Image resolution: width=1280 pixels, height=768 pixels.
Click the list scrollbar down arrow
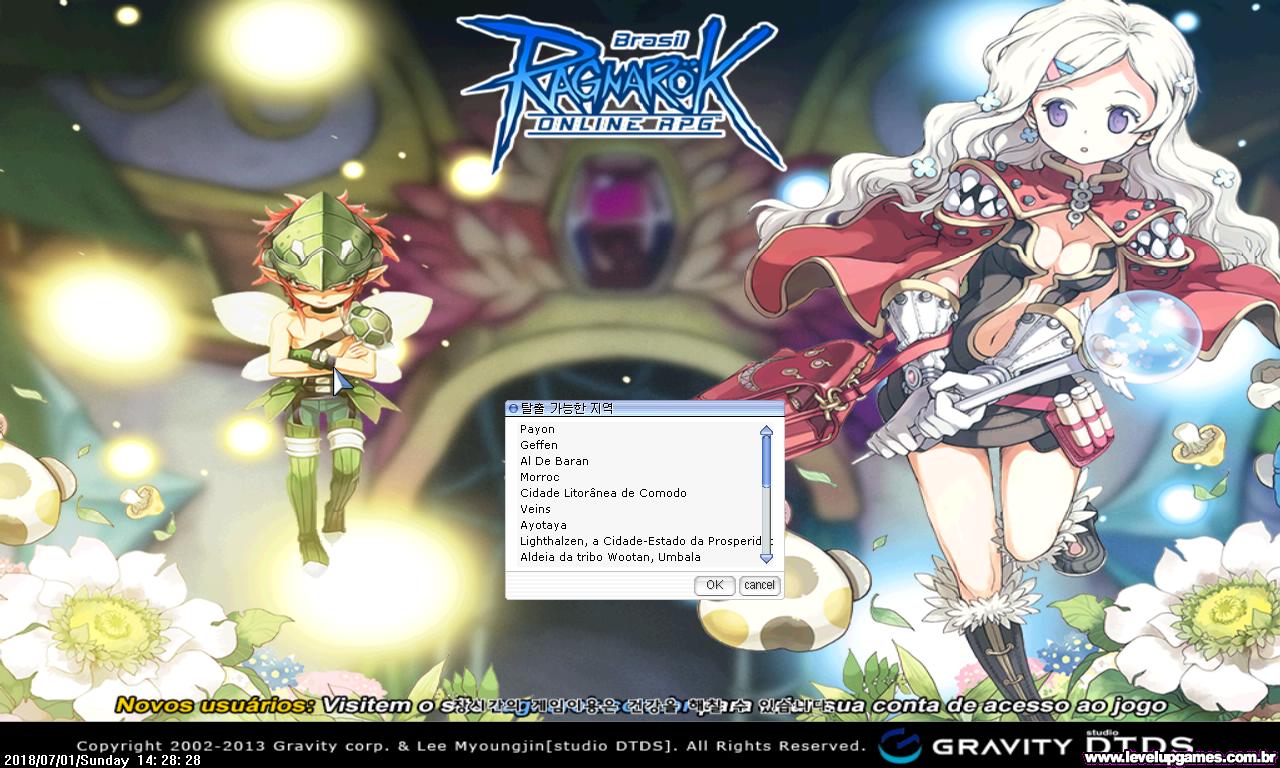tap(767, 557)
